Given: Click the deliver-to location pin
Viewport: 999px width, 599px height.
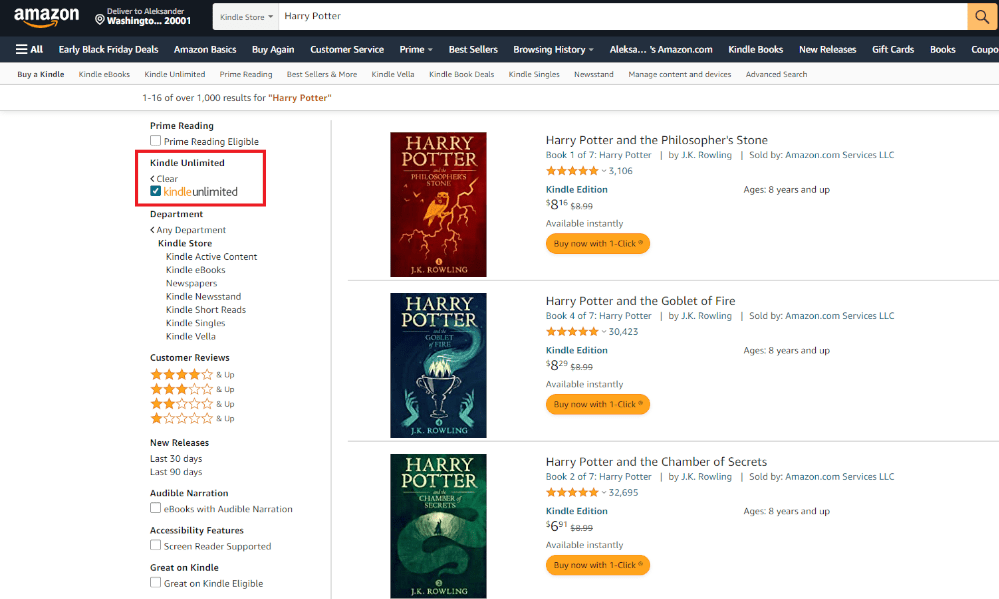Looking at the screenshot, I should pos(99,20).
